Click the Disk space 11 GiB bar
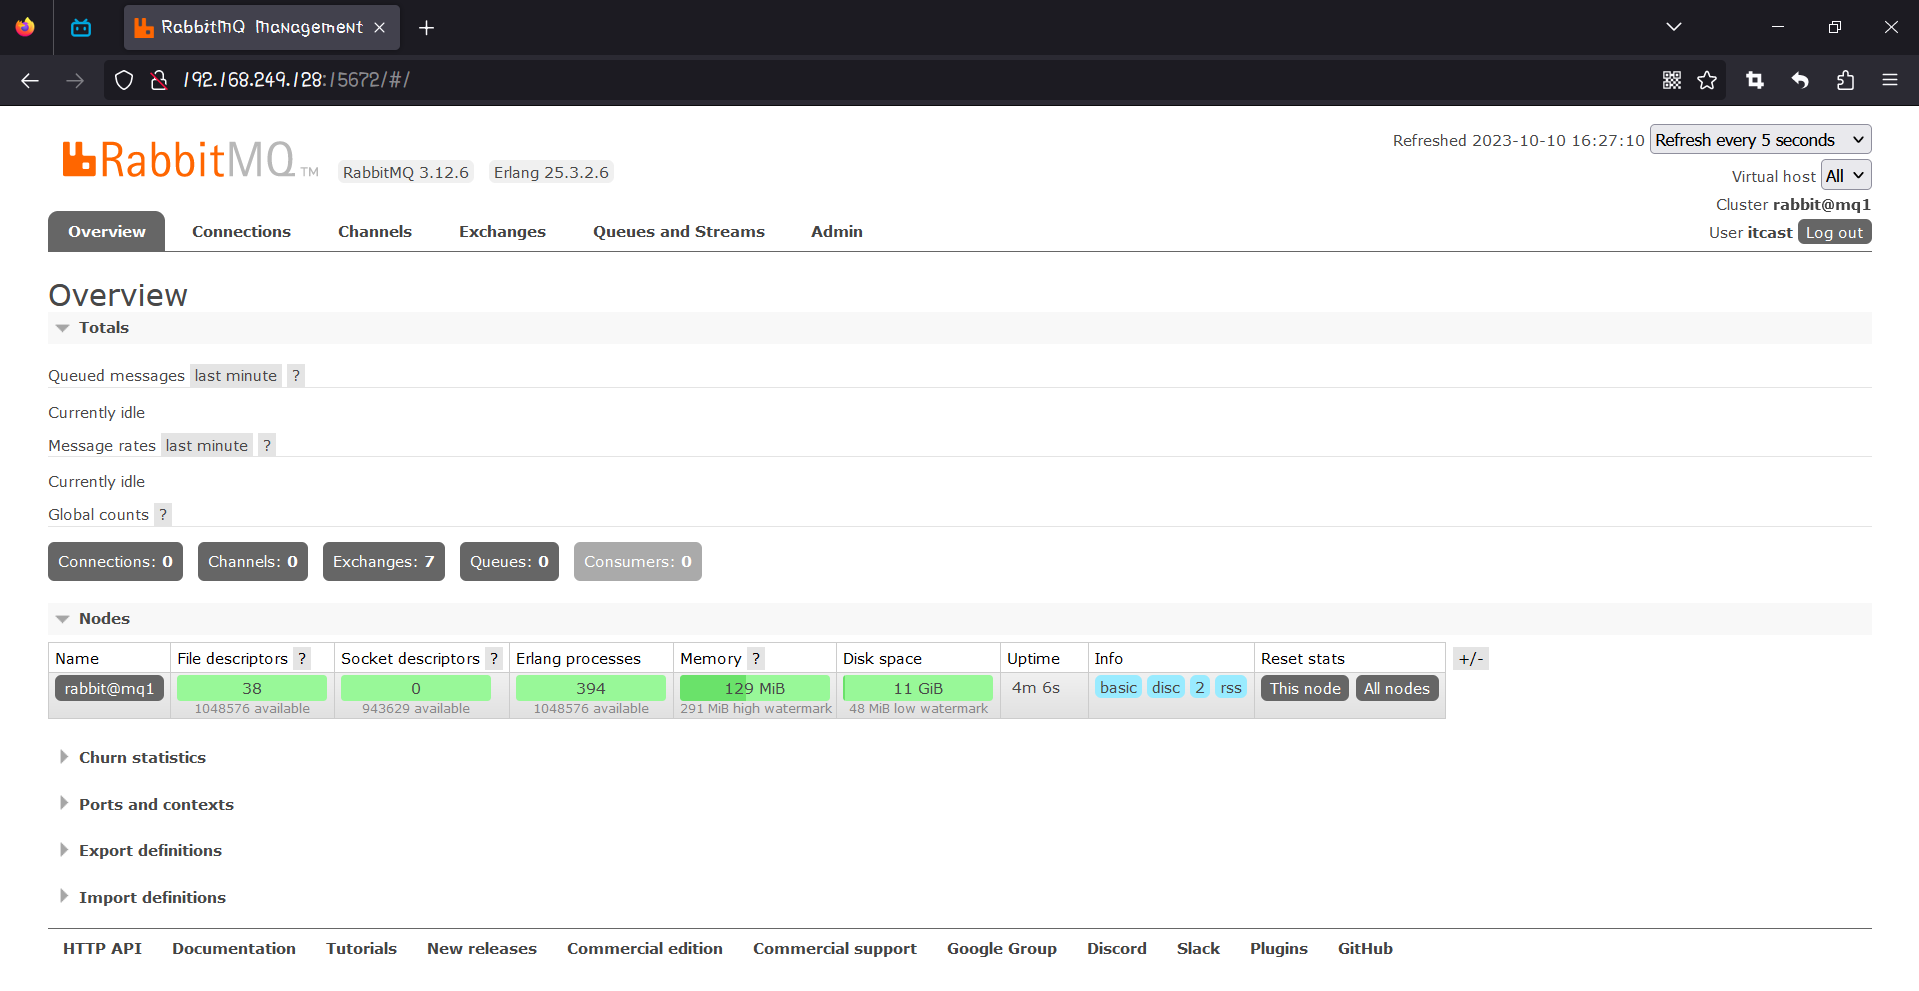The height and width of the screenshot is (991, 1919). [918, 688]
